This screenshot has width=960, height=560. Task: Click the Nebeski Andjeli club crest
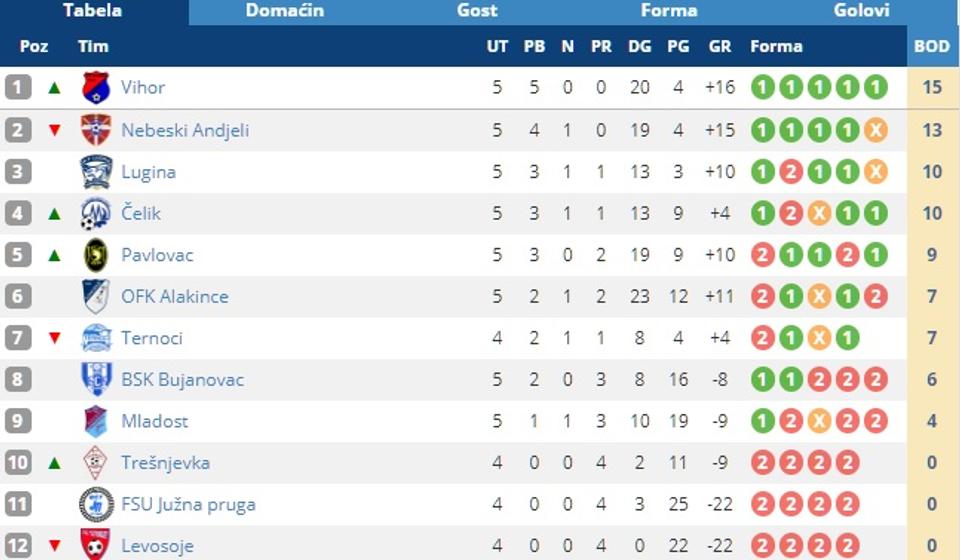point(96,130)
